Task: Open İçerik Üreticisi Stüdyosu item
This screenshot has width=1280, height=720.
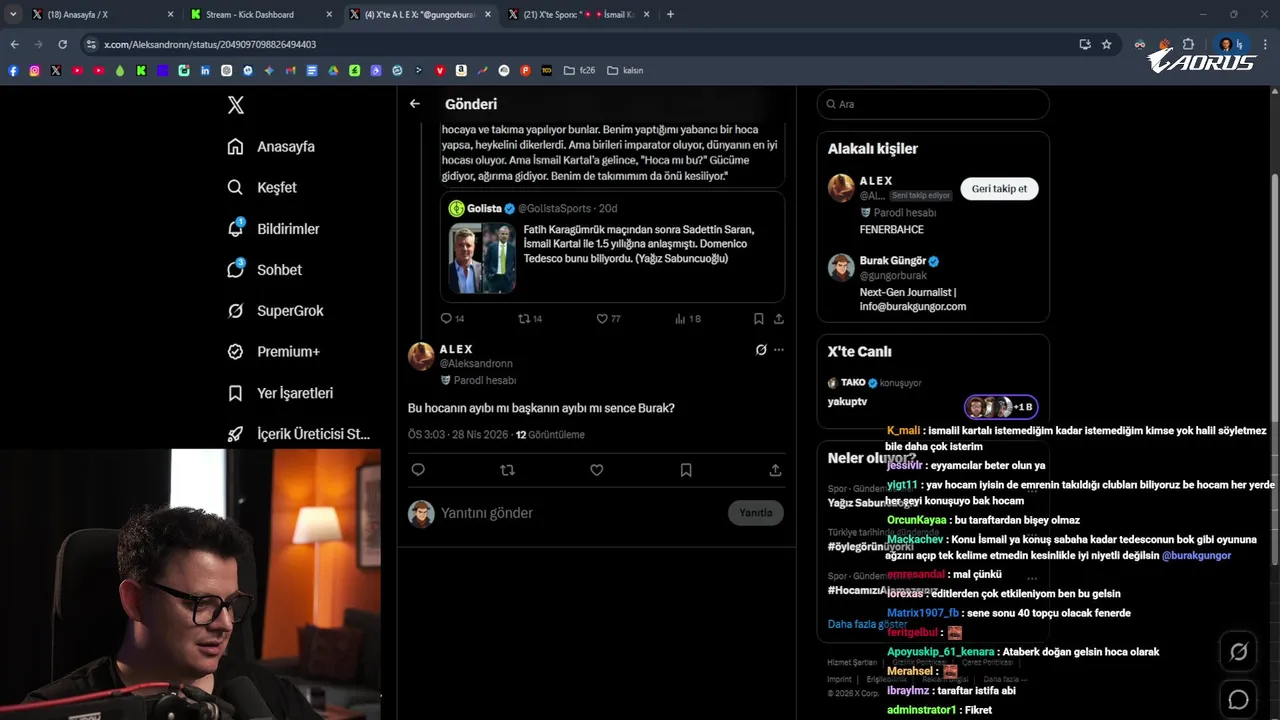Action: coord(299,434)
